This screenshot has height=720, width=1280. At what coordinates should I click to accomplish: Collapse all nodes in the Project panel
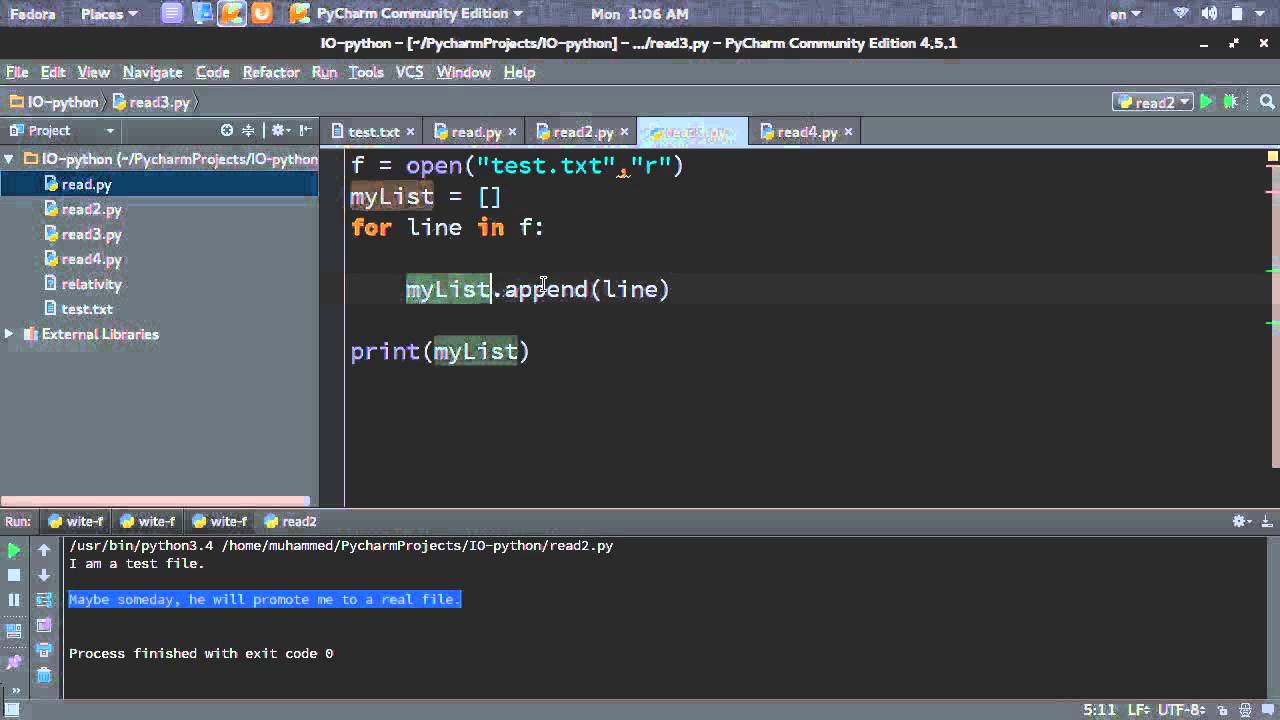point(248,131)
